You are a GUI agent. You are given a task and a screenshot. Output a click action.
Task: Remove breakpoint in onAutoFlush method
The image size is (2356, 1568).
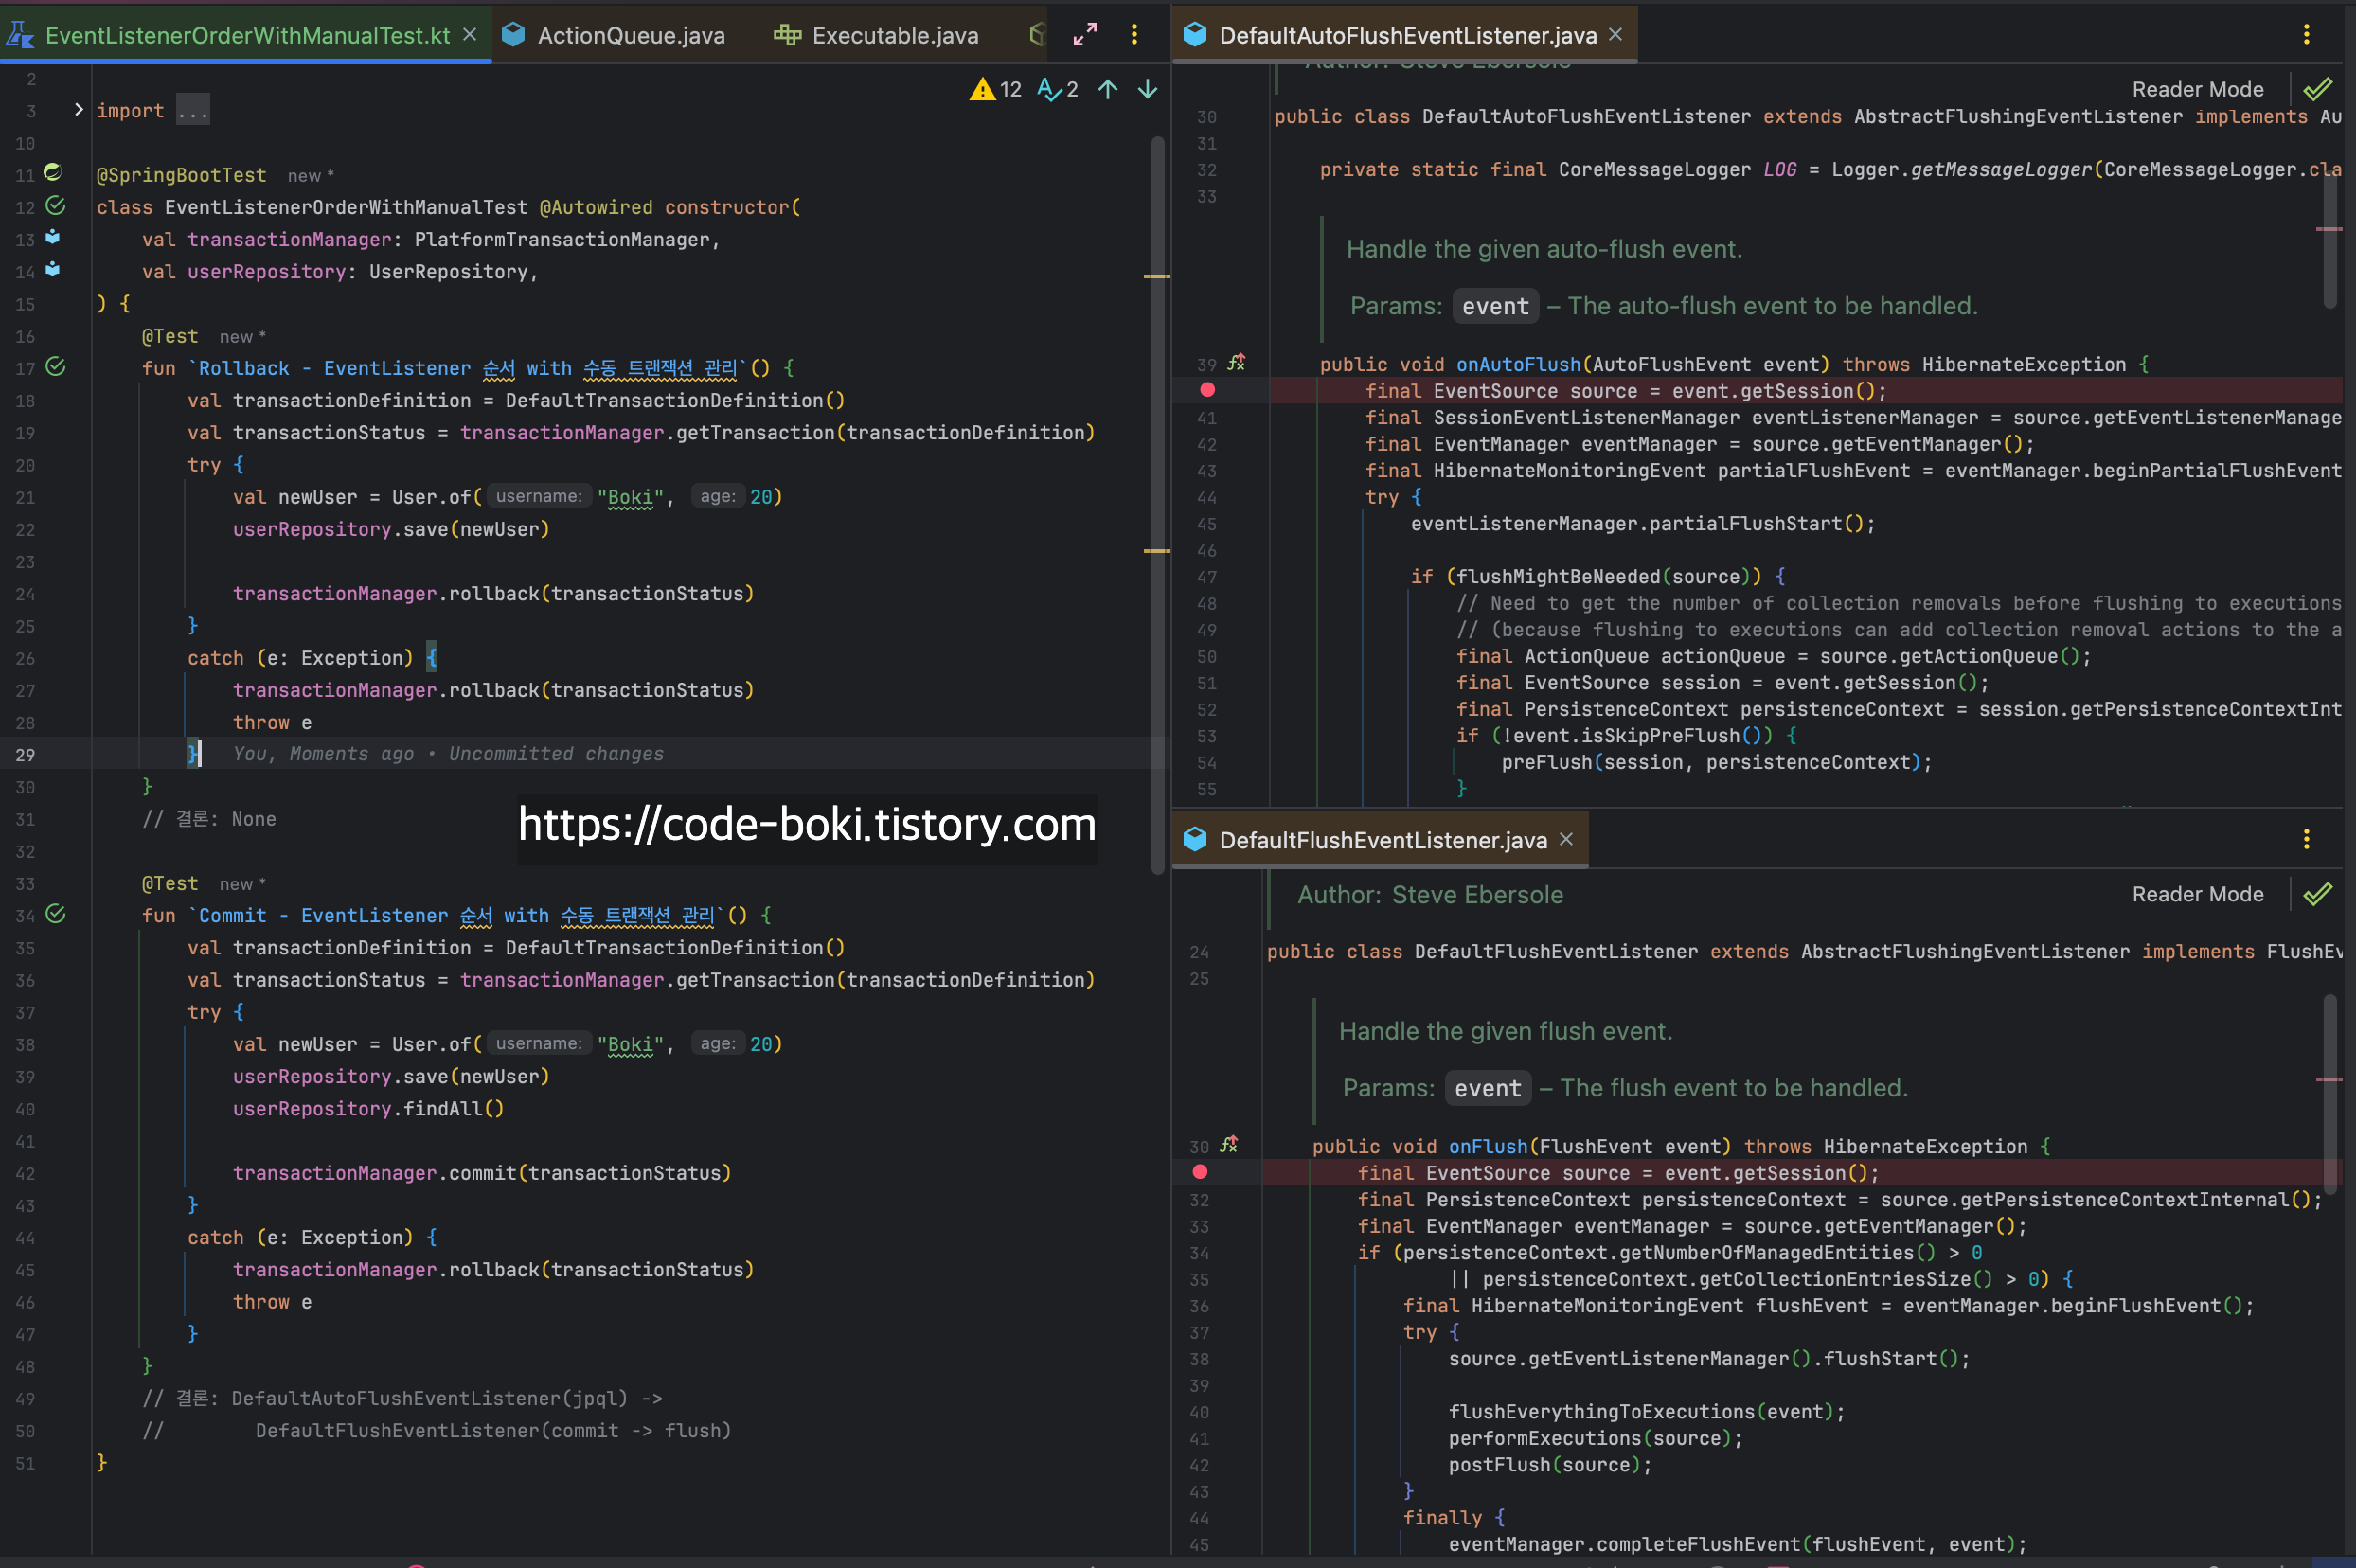[1207, 390]
